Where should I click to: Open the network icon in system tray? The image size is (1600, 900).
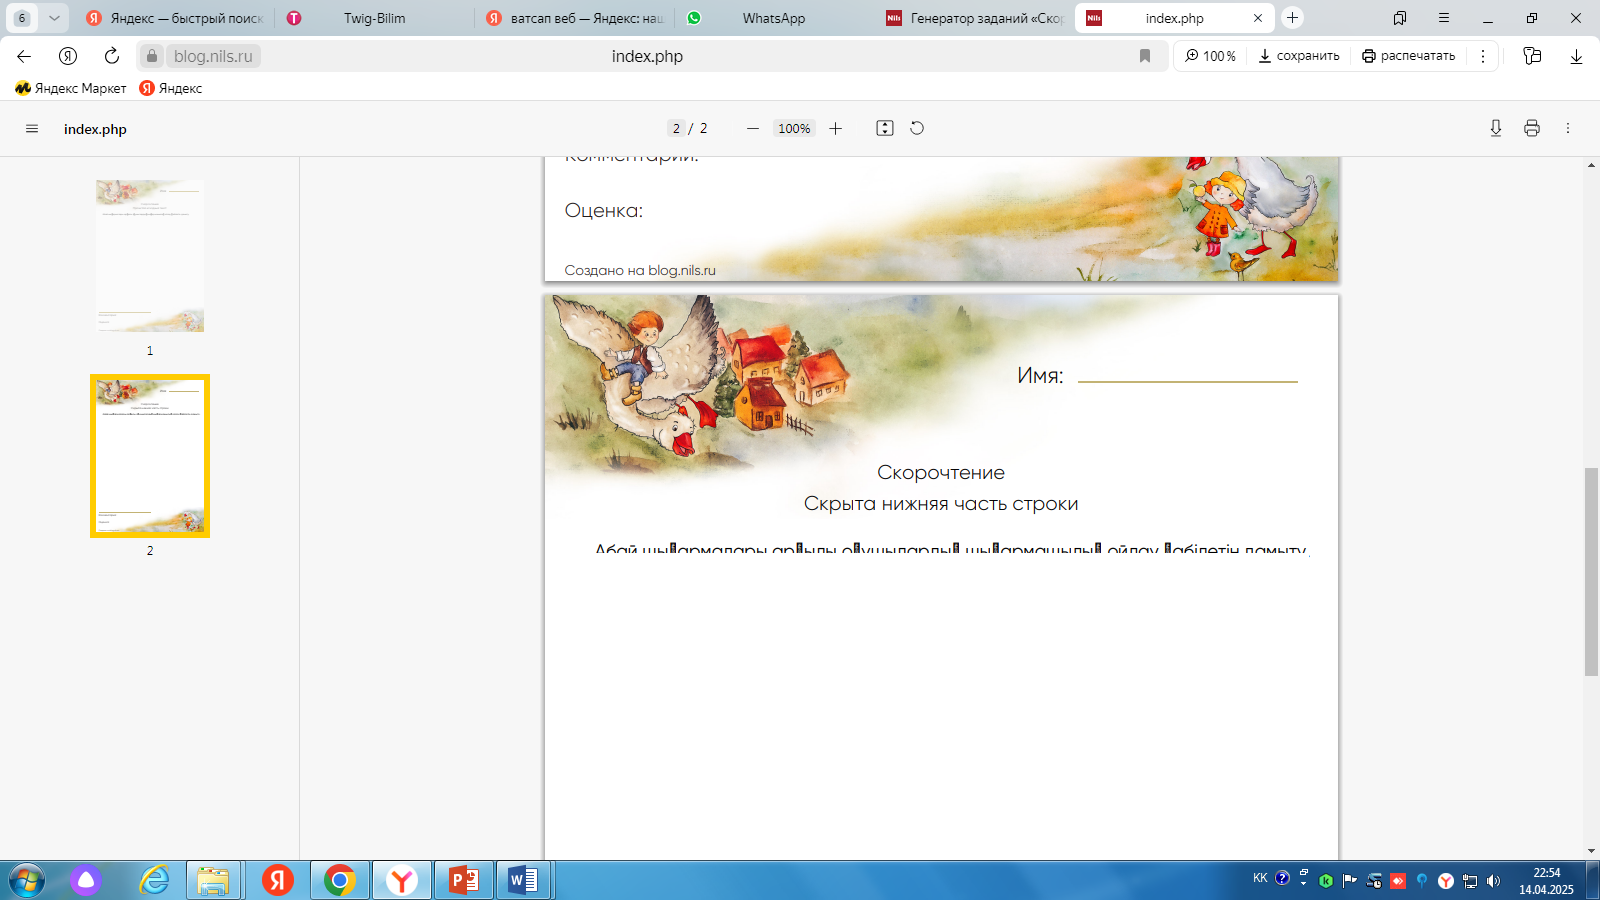[1470, 881]
